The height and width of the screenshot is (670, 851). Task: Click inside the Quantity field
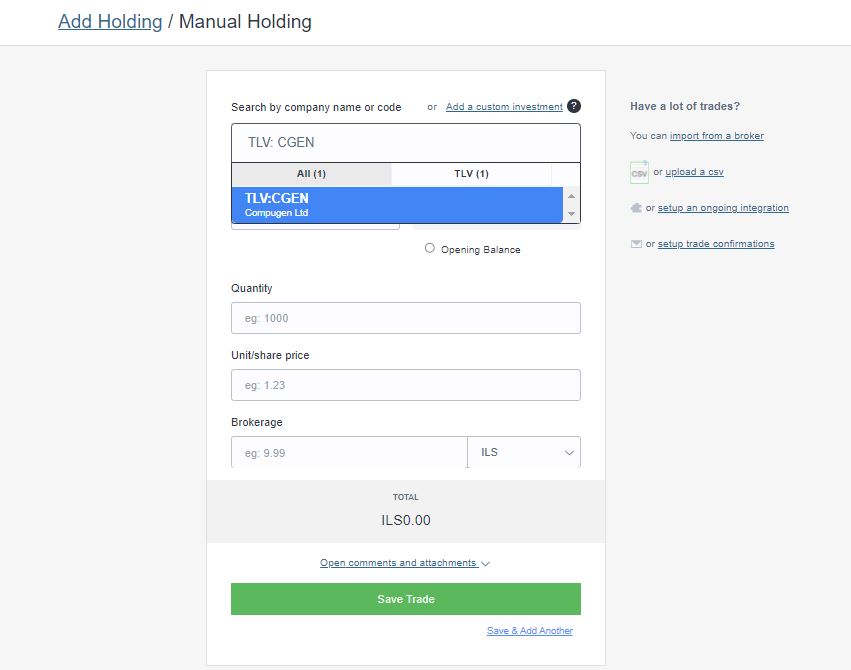point(405,317)
